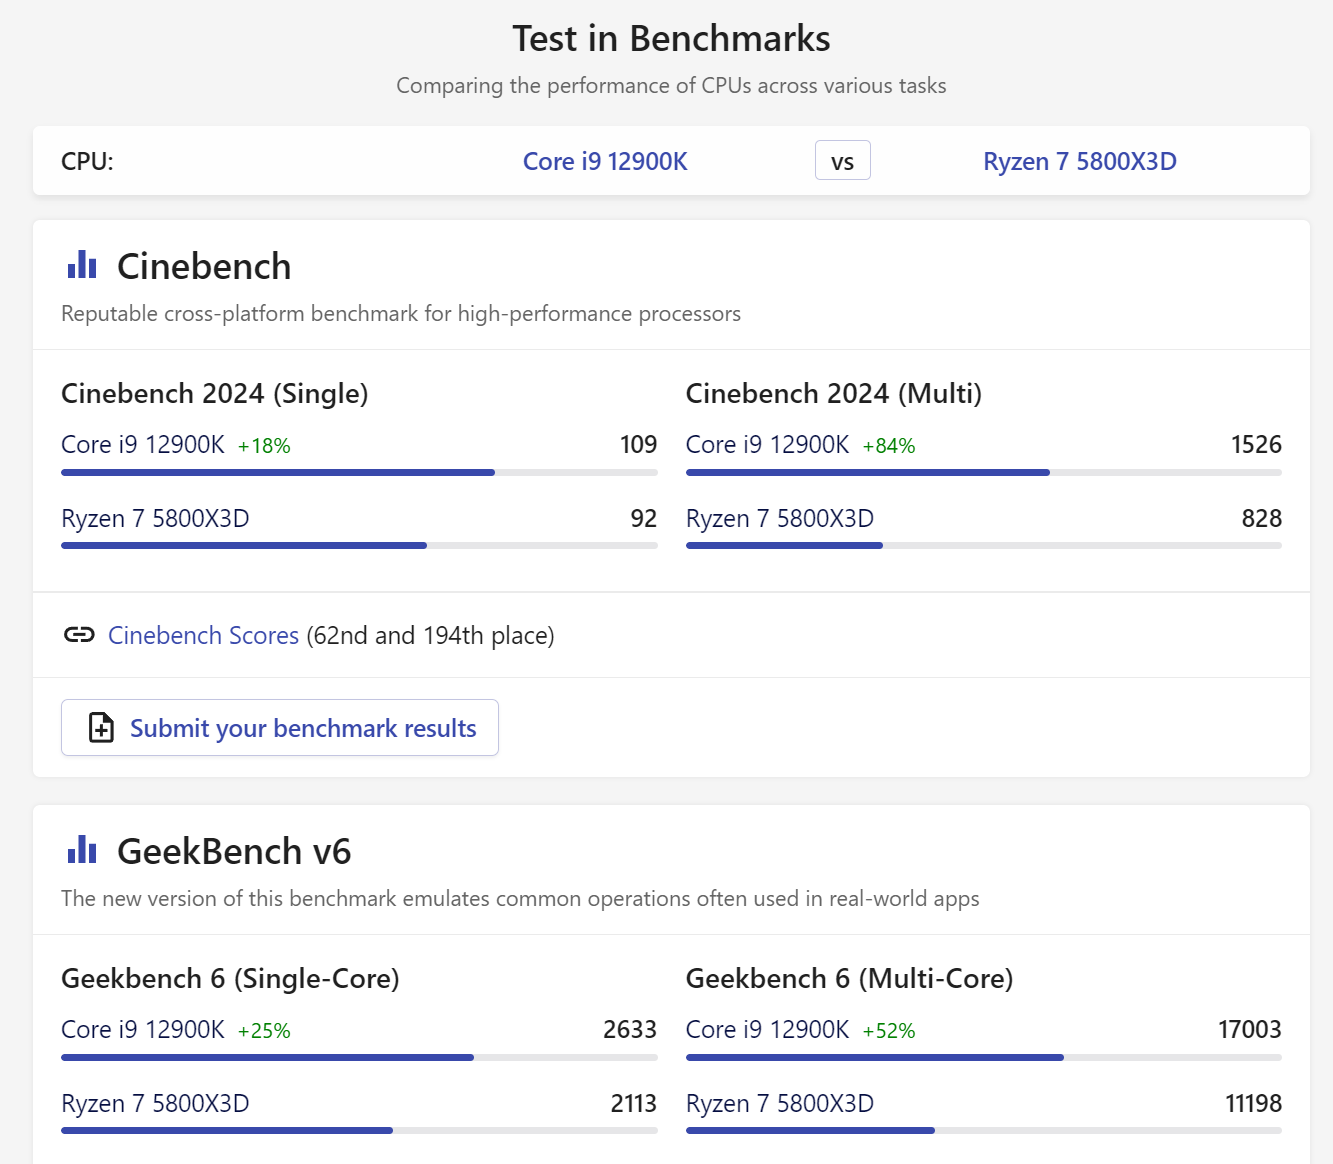Screen dimensions: 1333x1164
Task: Click the "GeekBench v6" section heading
Action: pyautogui.click(x=234, y=851)
